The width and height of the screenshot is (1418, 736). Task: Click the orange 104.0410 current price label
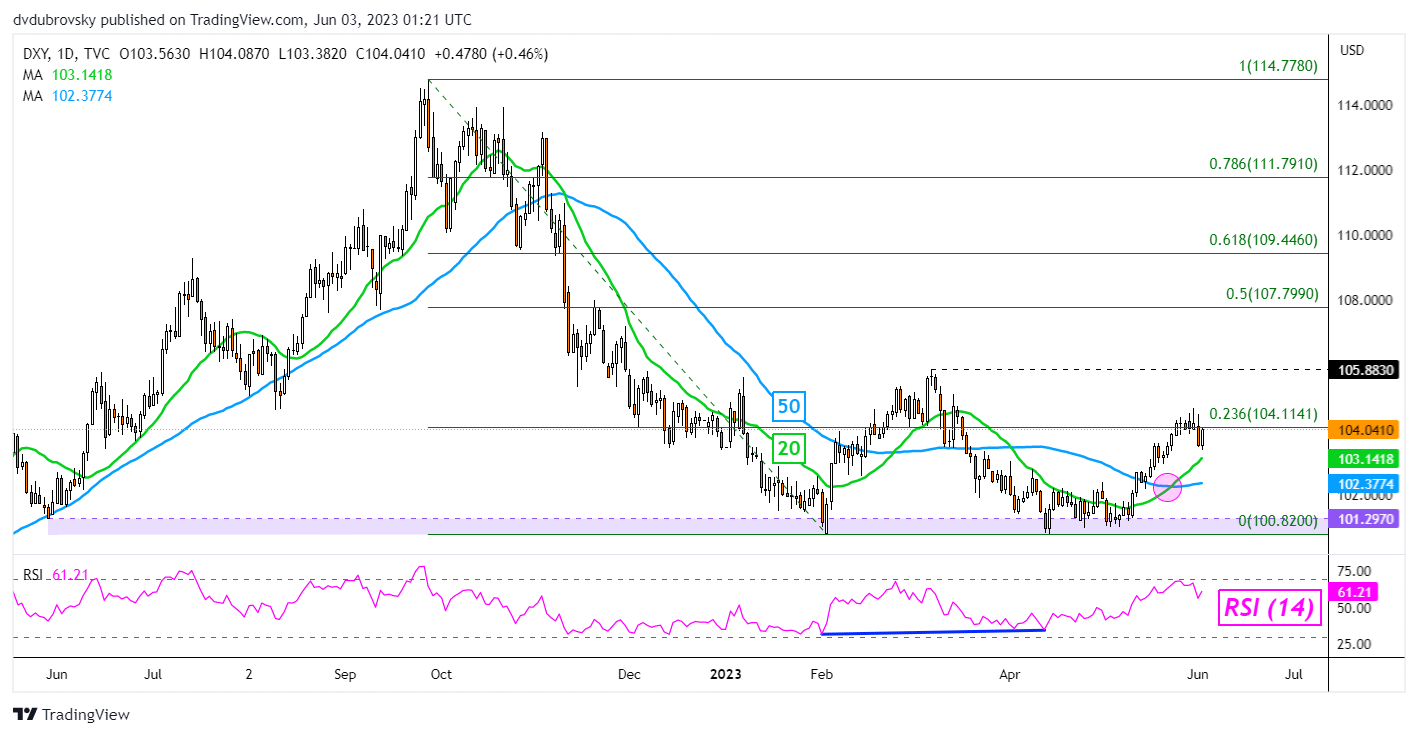point(1366,430)
